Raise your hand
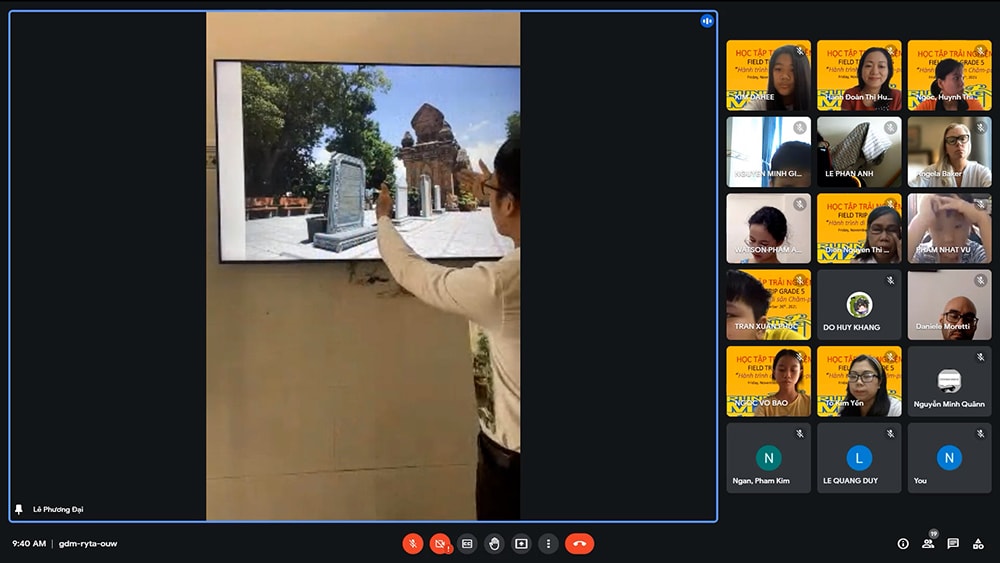Screen dimensions: 1000x563 494,544
